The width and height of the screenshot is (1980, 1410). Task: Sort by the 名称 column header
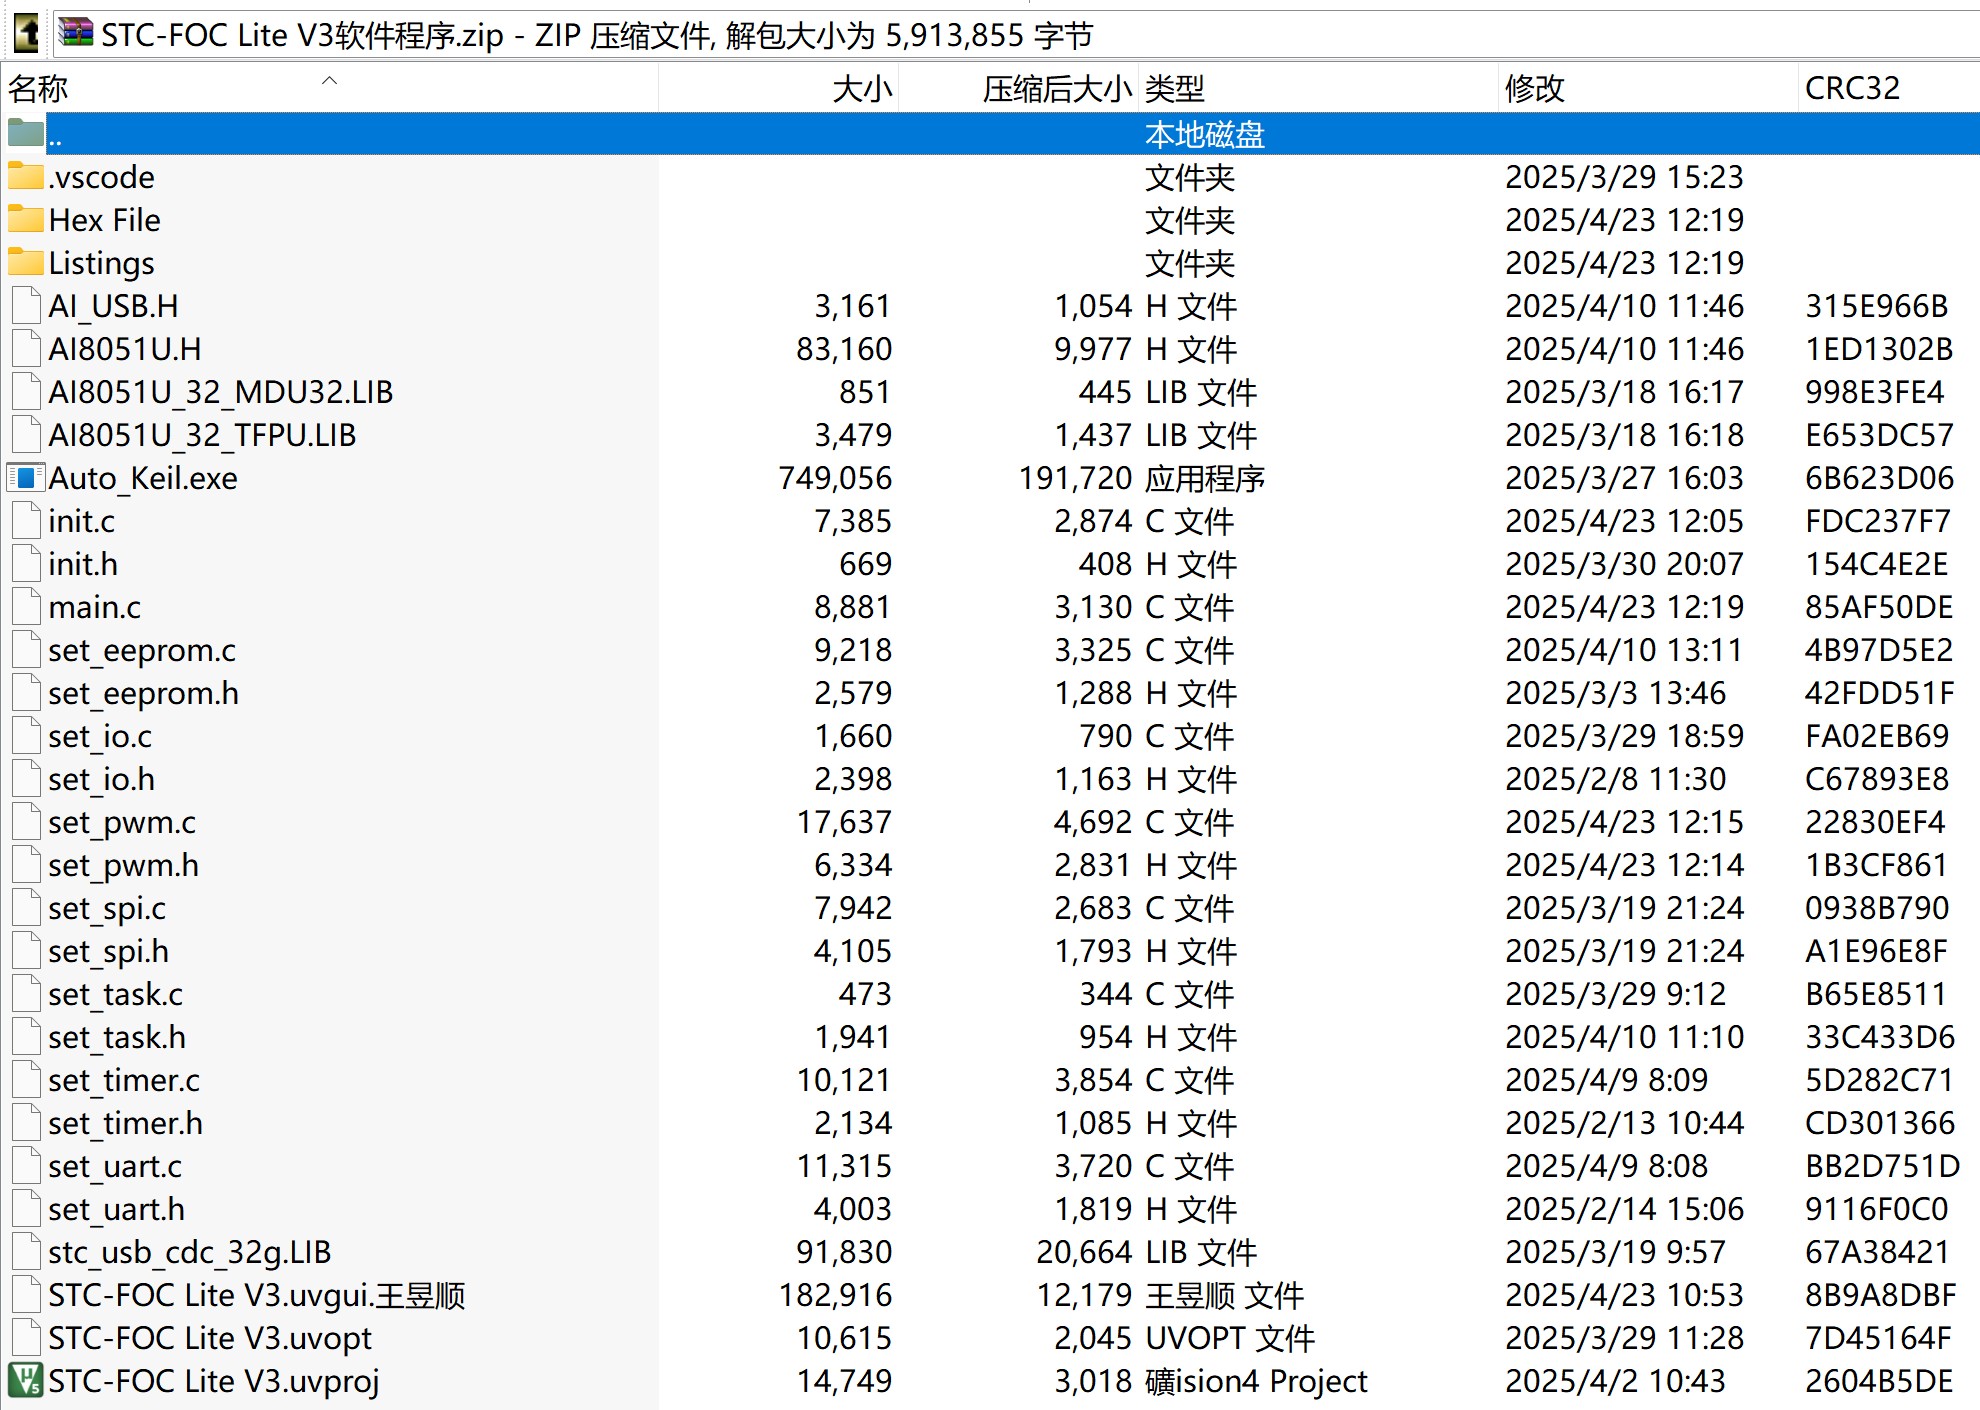[330, 88]
